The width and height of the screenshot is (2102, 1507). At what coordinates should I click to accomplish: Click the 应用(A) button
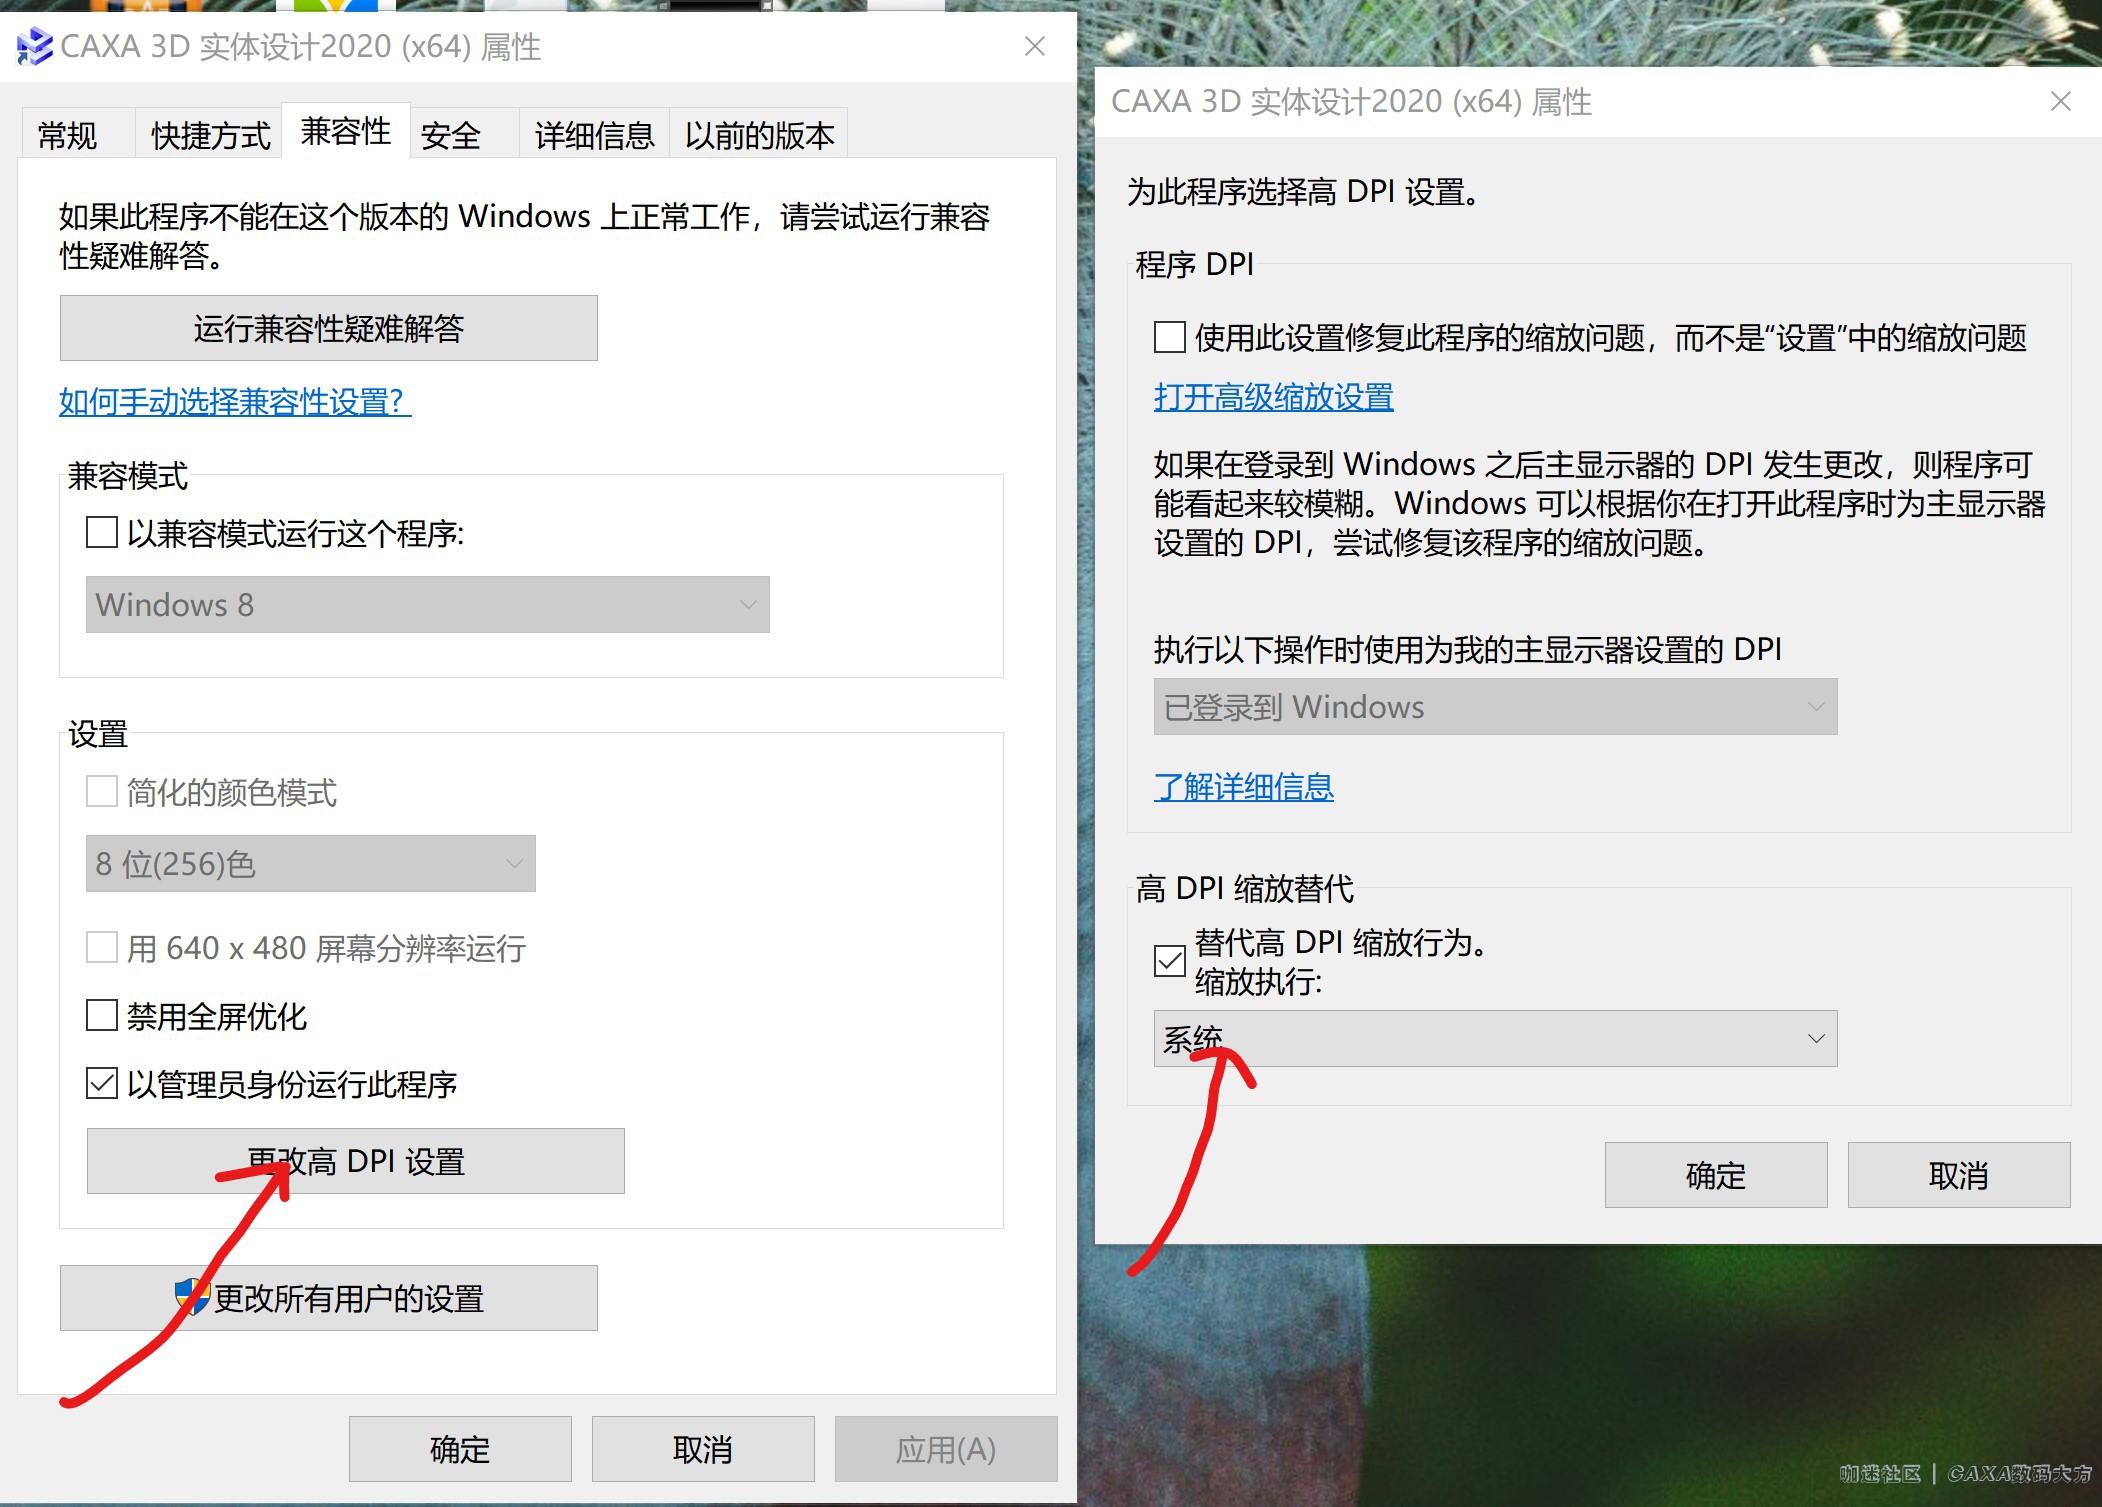click(946, 1449)
